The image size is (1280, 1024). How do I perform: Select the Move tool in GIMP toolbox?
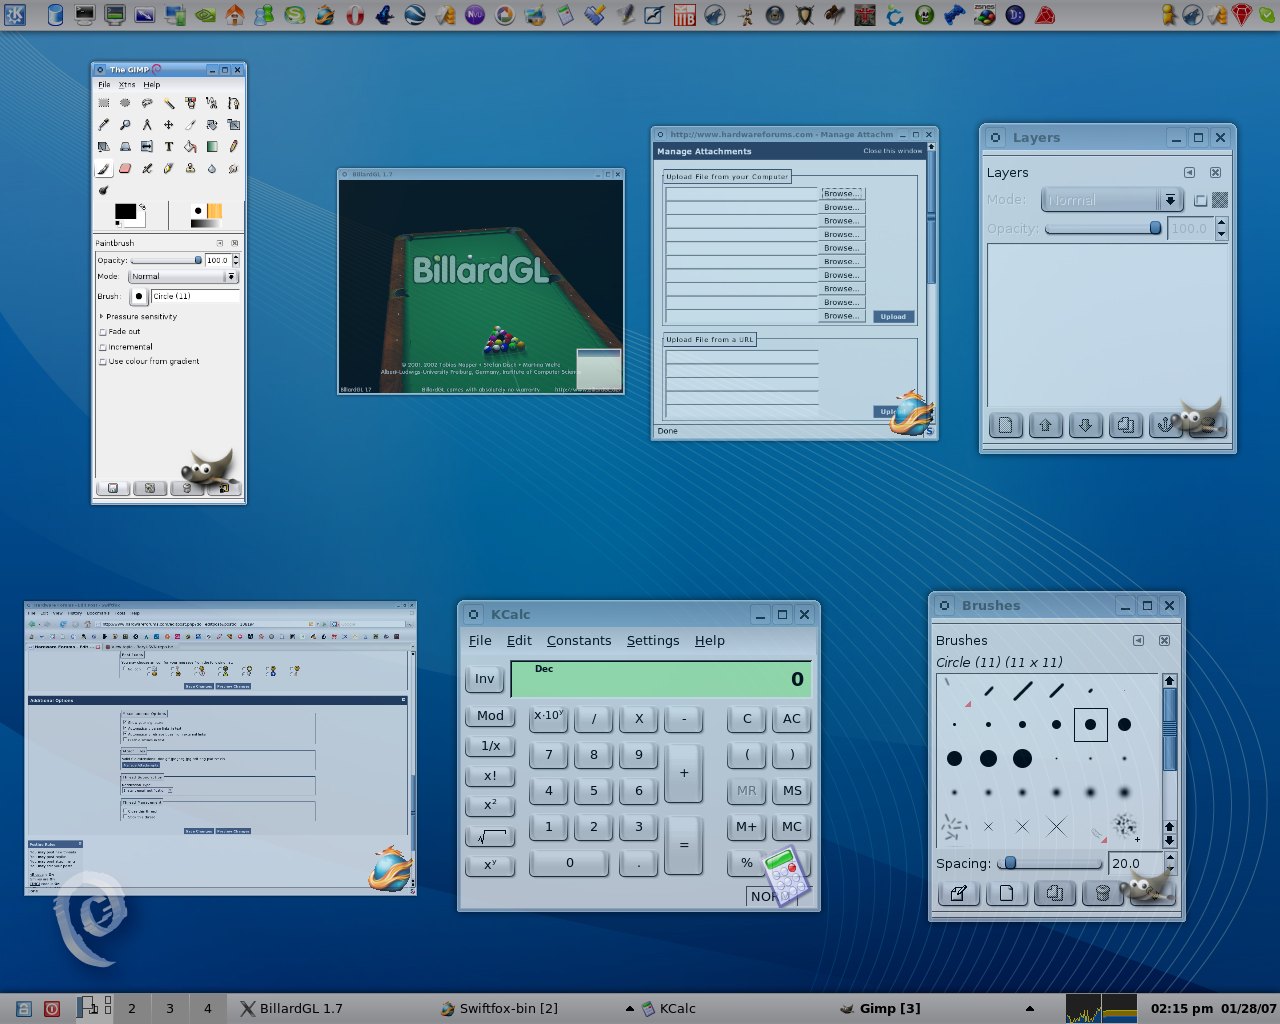[169, 125]
